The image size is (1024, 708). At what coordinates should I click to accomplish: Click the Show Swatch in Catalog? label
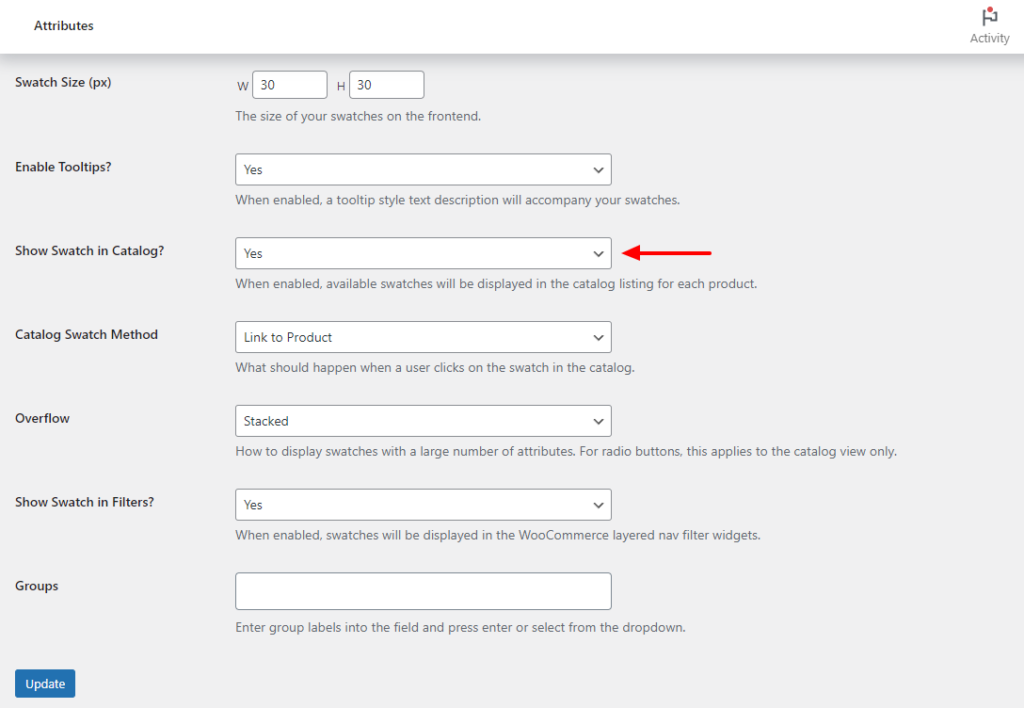pos(89,251)
